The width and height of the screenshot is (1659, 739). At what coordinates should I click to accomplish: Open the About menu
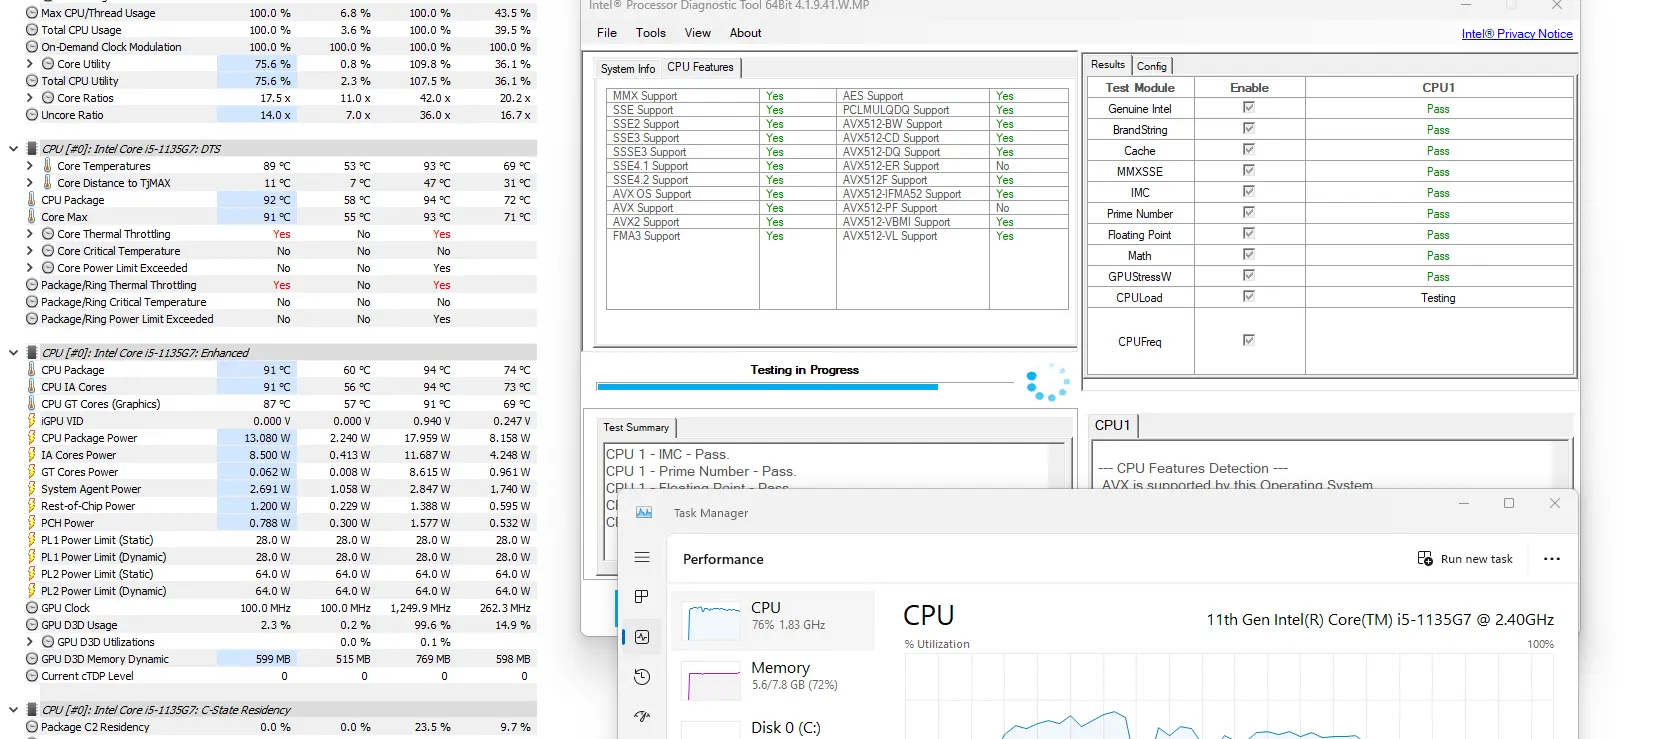(x=745, y=33)
